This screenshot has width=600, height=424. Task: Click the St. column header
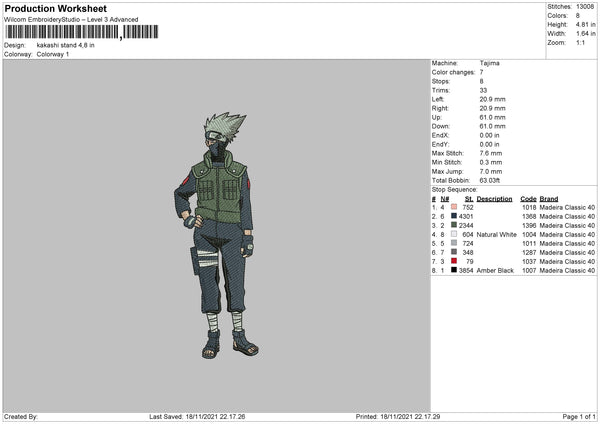tap(469, 199)
